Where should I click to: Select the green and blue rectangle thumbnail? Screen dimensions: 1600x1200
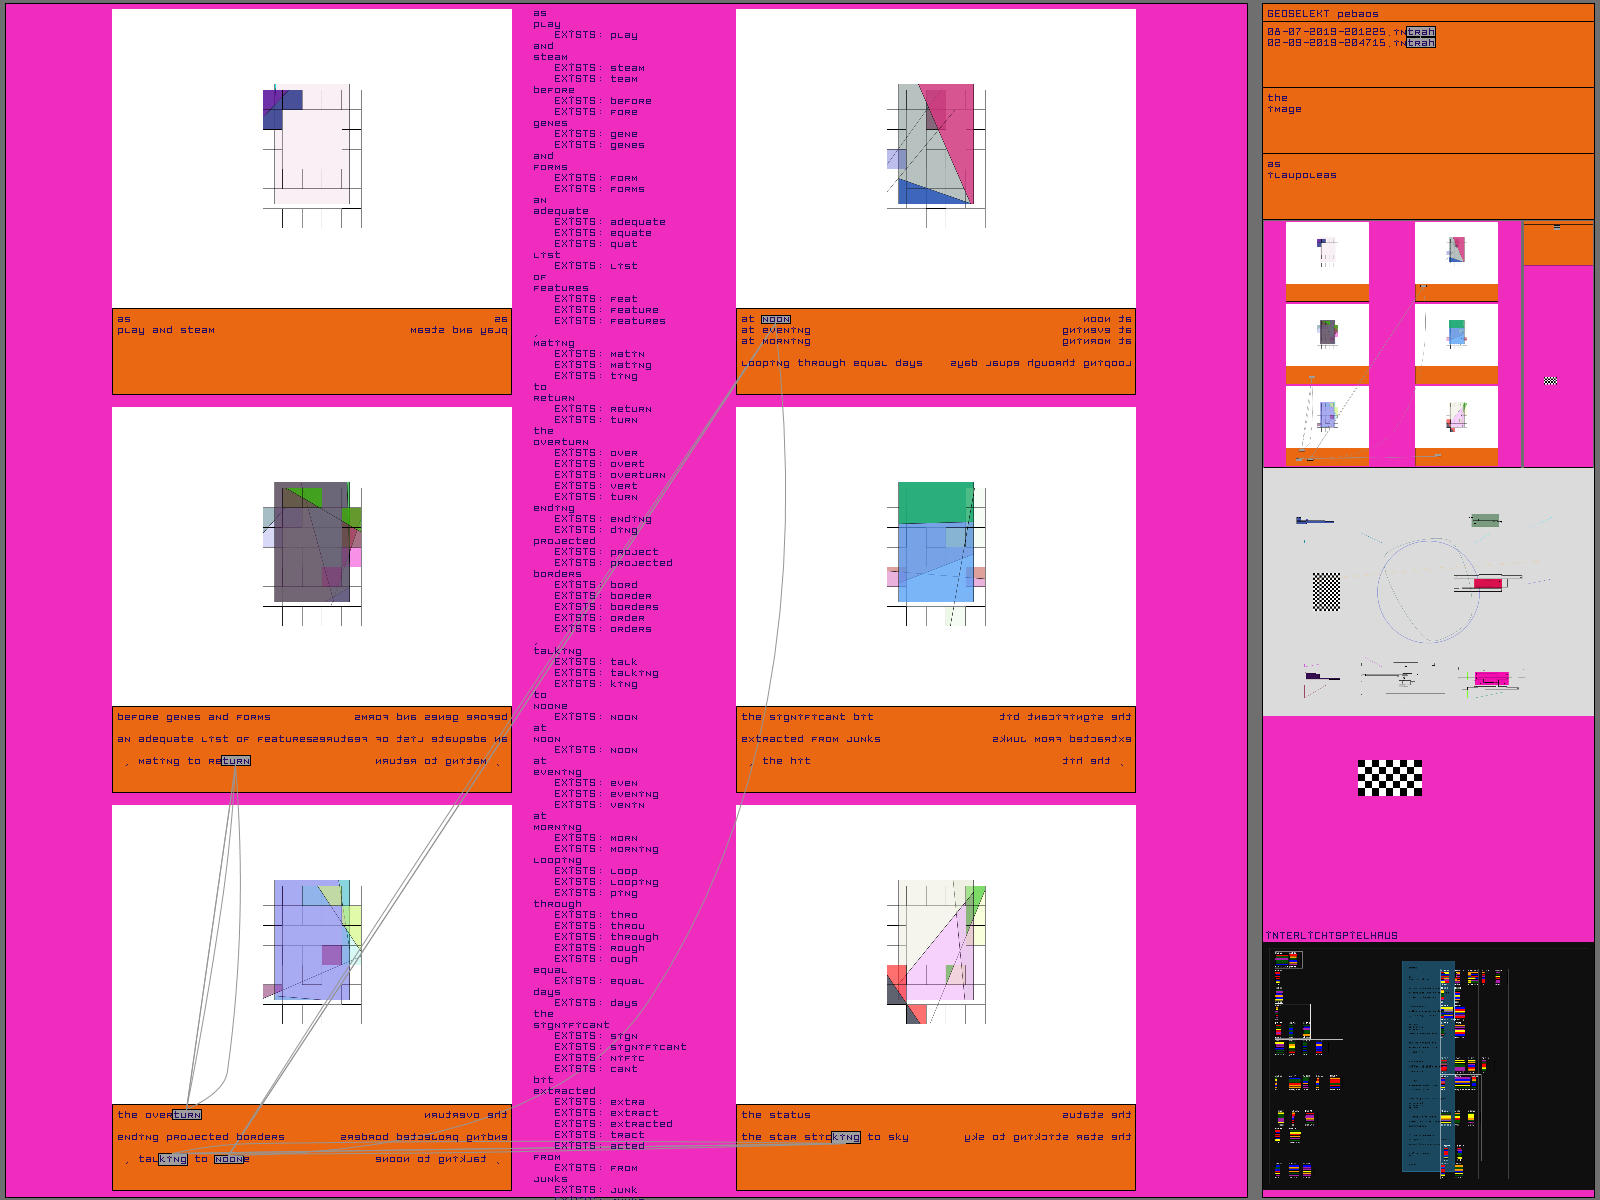[1456, 335]
